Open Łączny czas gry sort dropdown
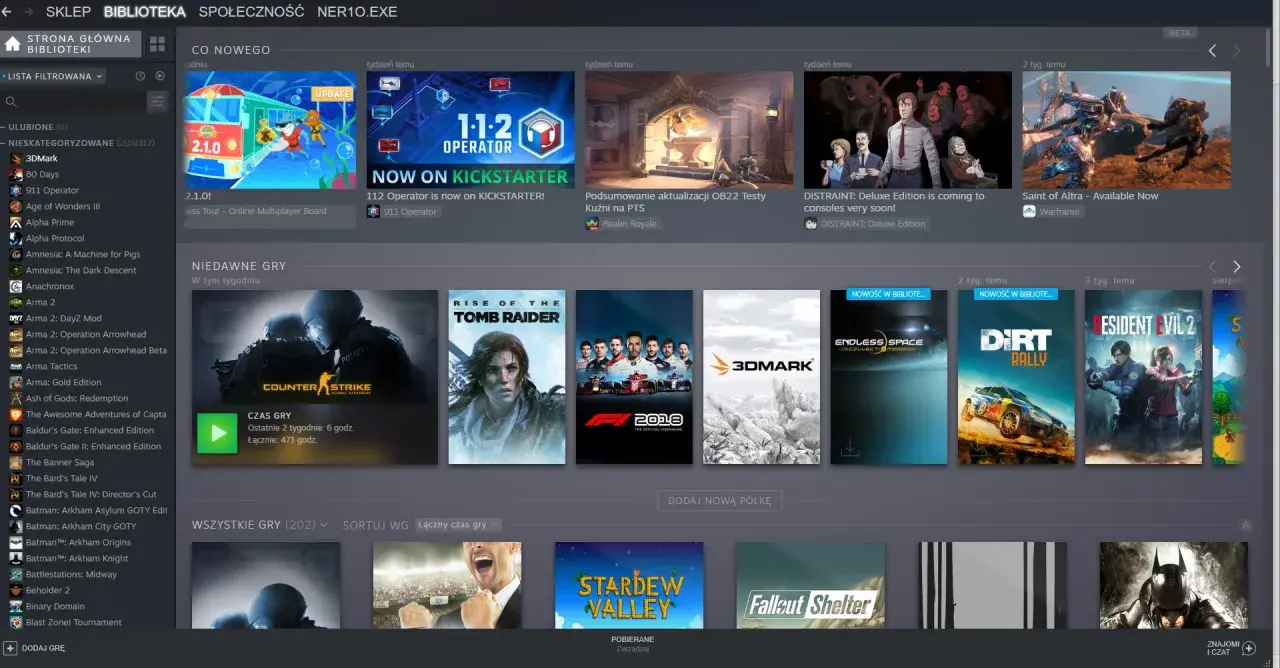 (x=458, y=525)
